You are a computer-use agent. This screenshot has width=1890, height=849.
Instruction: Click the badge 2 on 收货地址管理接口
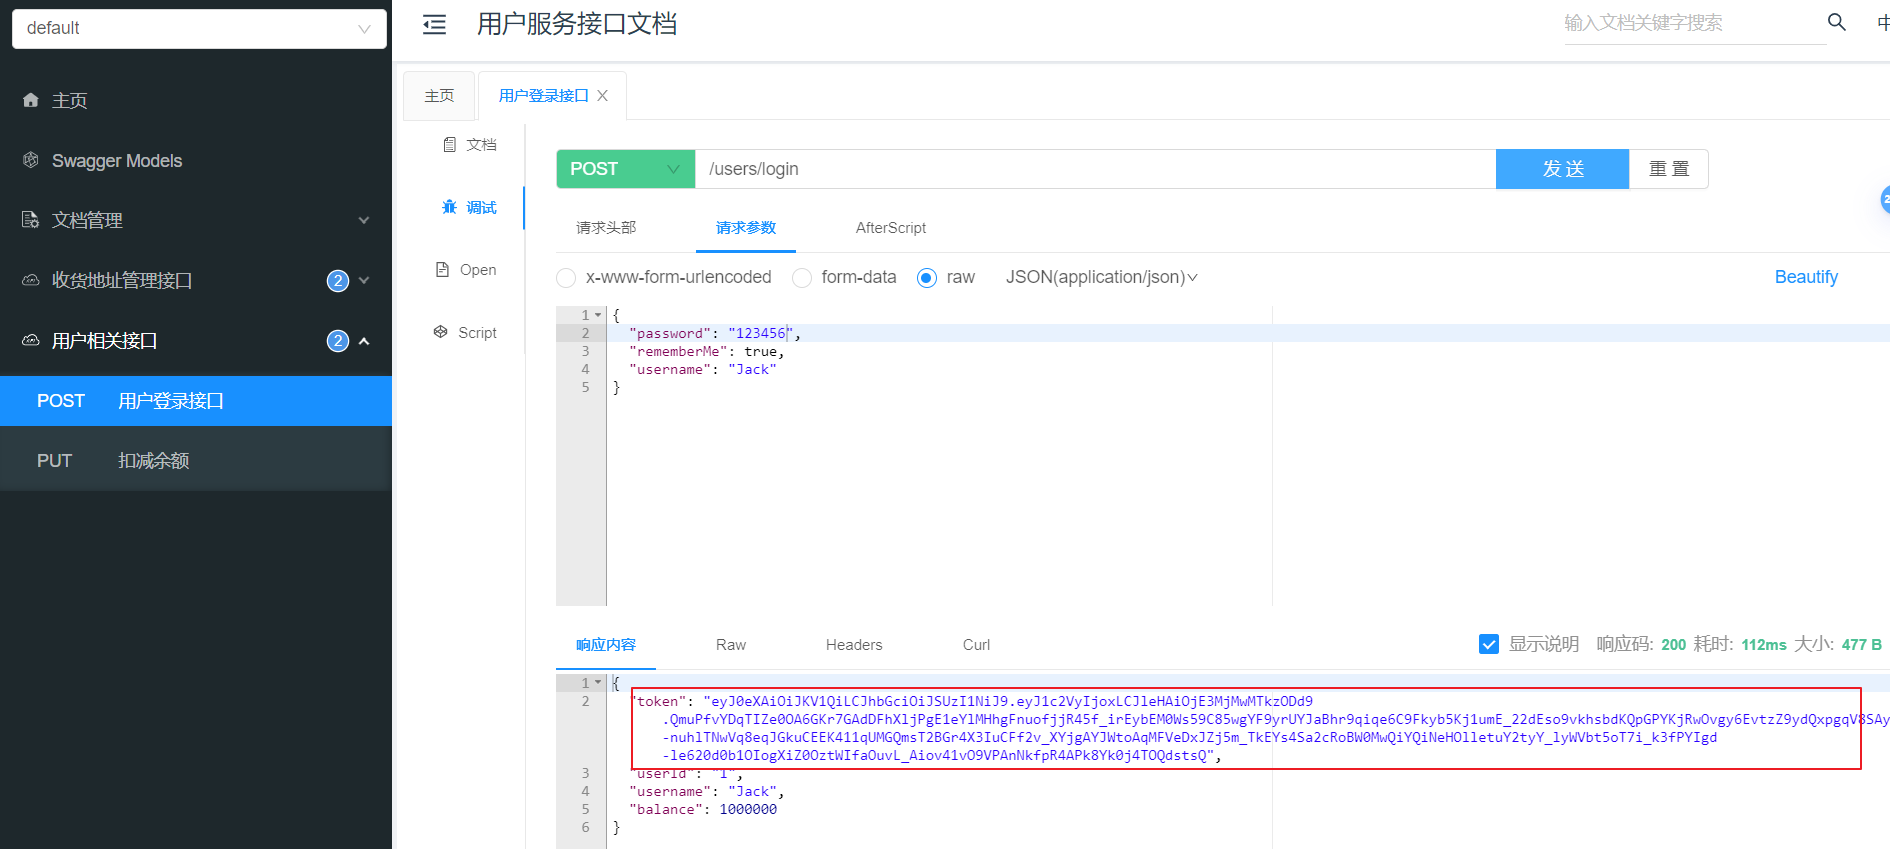click(x=338, y=281)
